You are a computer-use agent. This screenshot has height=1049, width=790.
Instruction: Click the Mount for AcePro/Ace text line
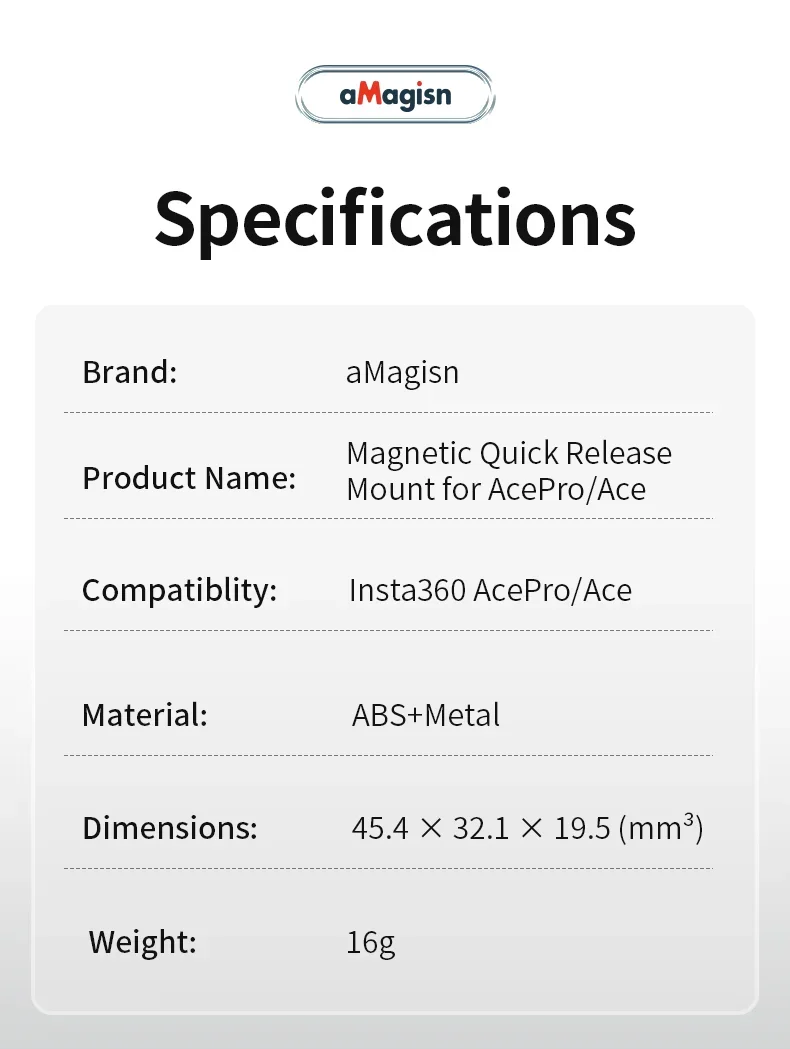[x=496, y=489]
